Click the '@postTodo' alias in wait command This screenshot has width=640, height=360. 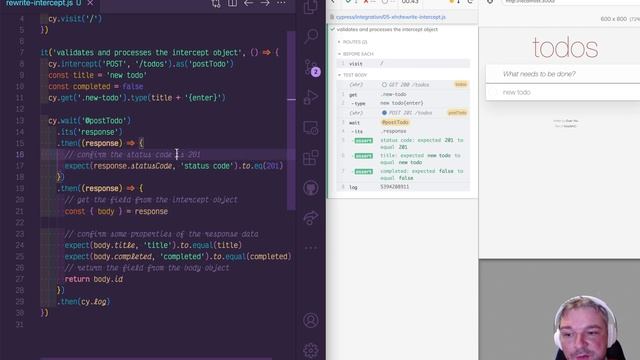395,122
